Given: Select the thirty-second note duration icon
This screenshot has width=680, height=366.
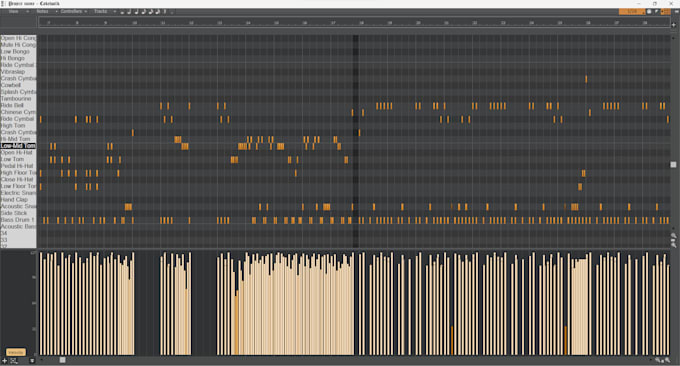Looking at the screenshot, I should pyautogui.click(x=157, y=12).
